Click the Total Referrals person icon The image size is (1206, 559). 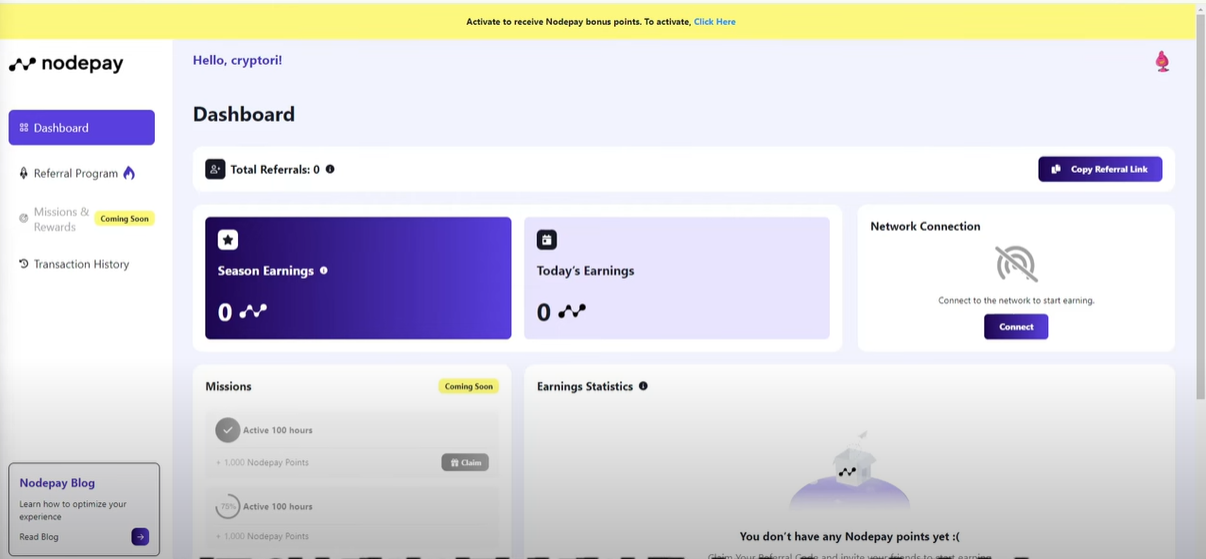[215, 169]
